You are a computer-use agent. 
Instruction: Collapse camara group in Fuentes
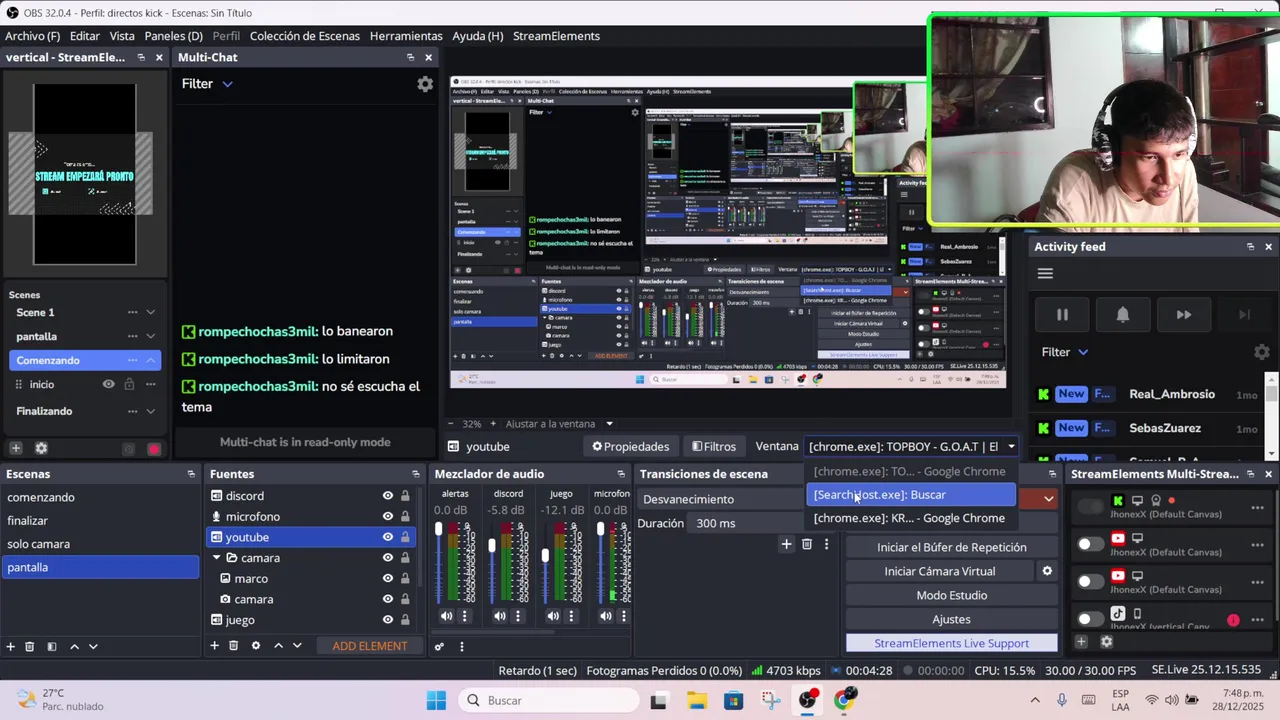(218, 558)
